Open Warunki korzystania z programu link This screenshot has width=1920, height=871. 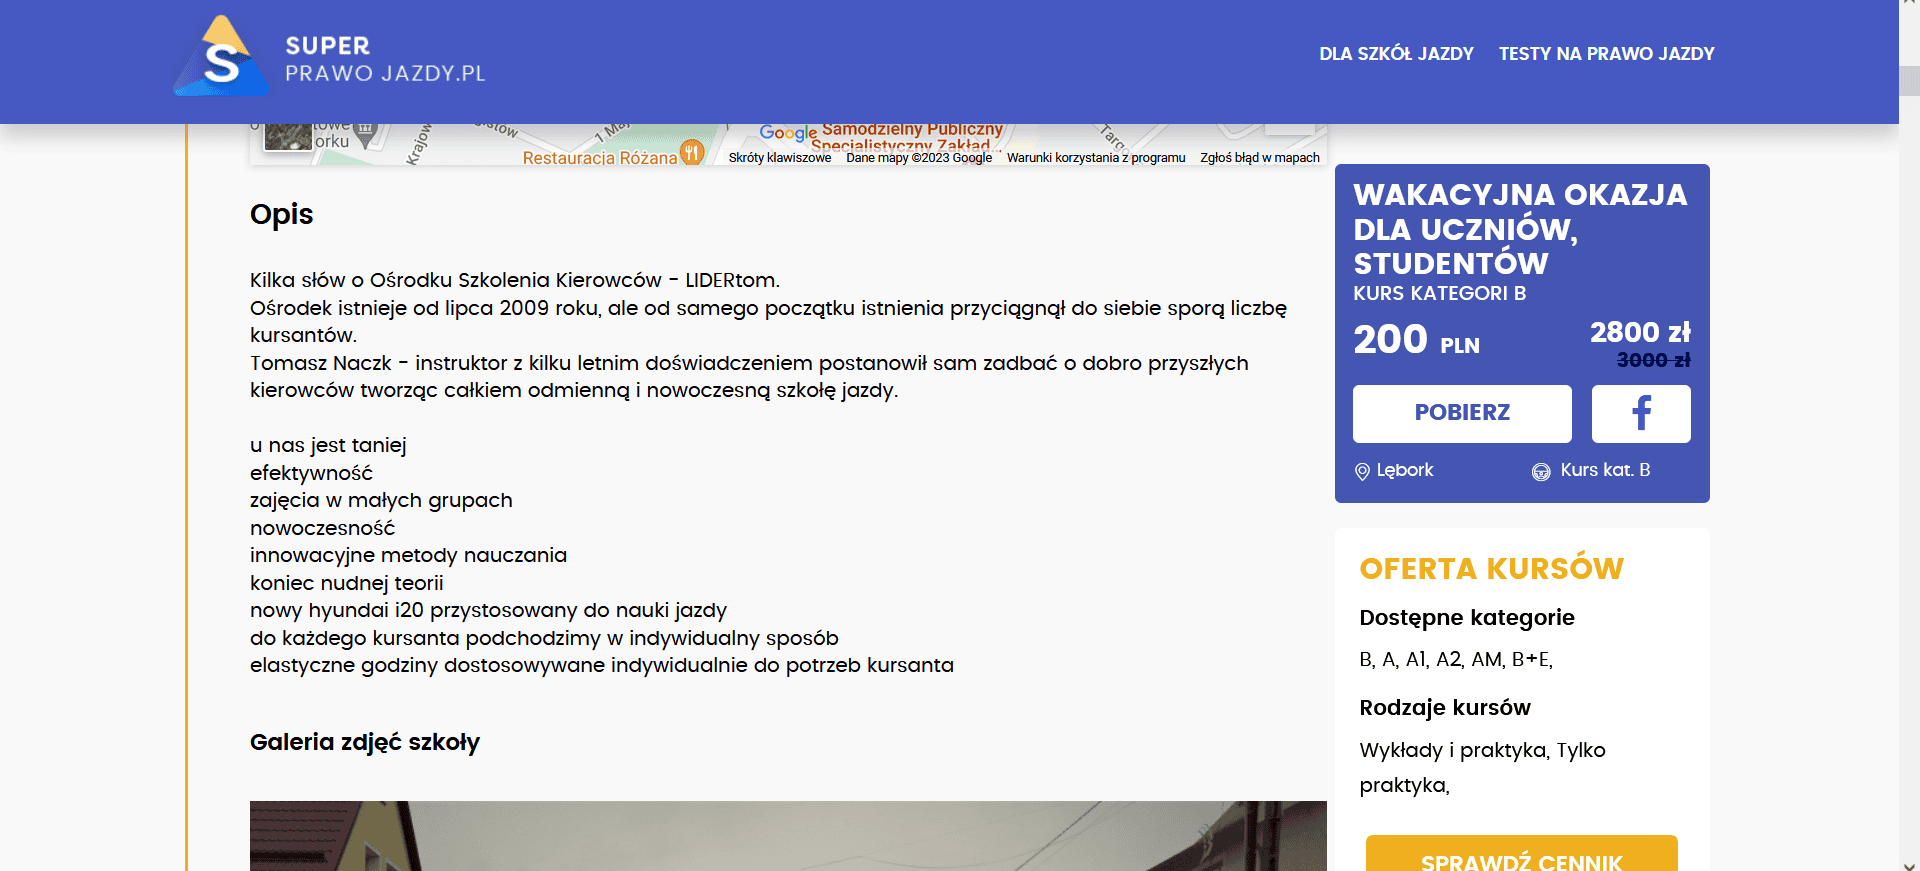click(x=1095, y=158)
